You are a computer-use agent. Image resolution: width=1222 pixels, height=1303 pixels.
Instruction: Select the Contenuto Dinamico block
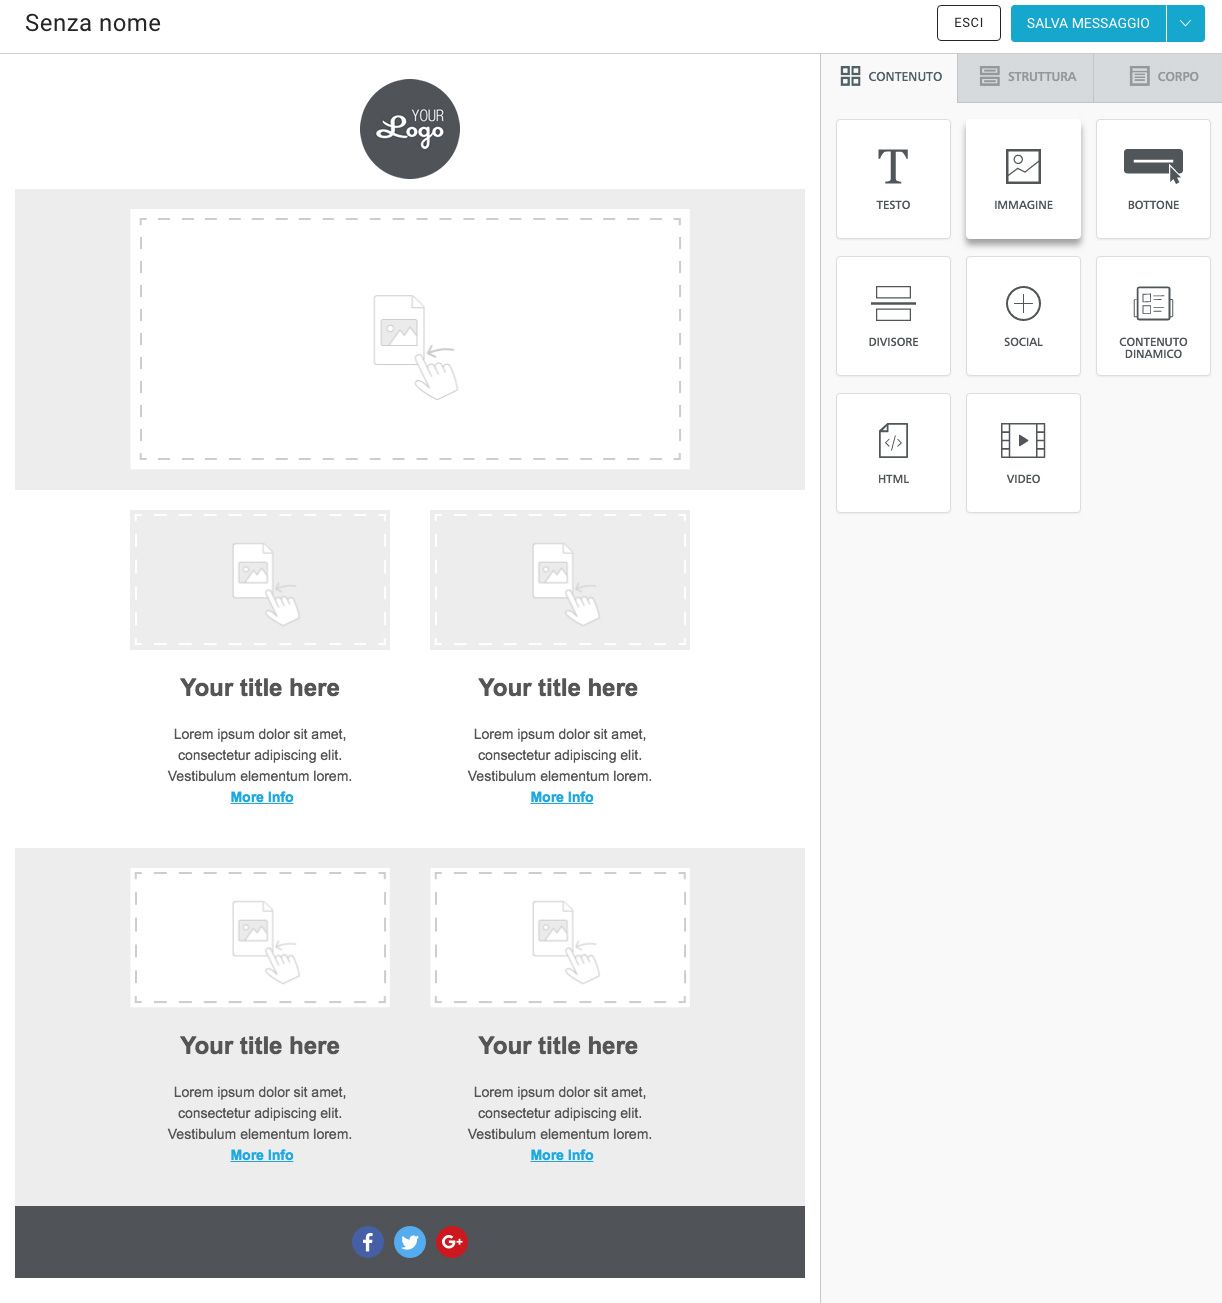1153,316
